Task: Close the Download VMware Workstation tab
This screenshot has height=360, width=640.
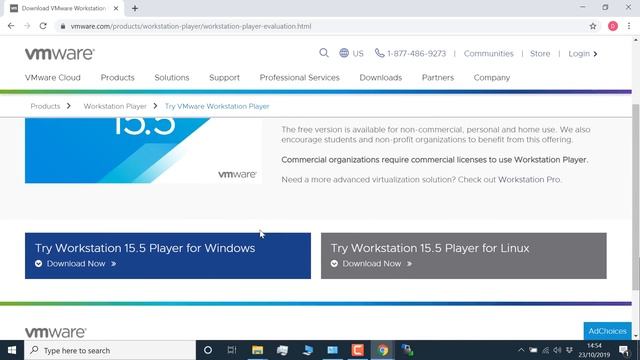Action: [116, 8]
